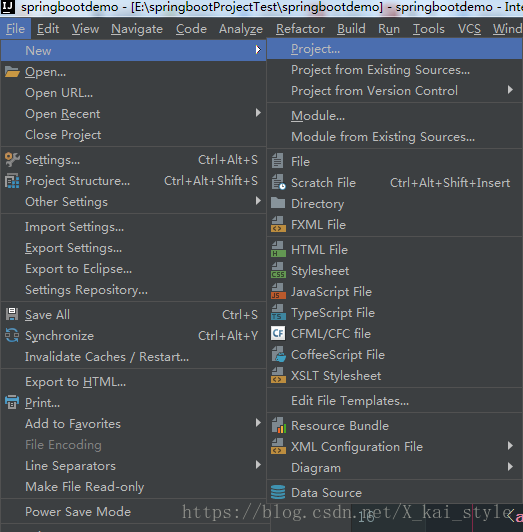The image size is (523, 532).
Task: Open the Code menu
Action: pos(191,29)
